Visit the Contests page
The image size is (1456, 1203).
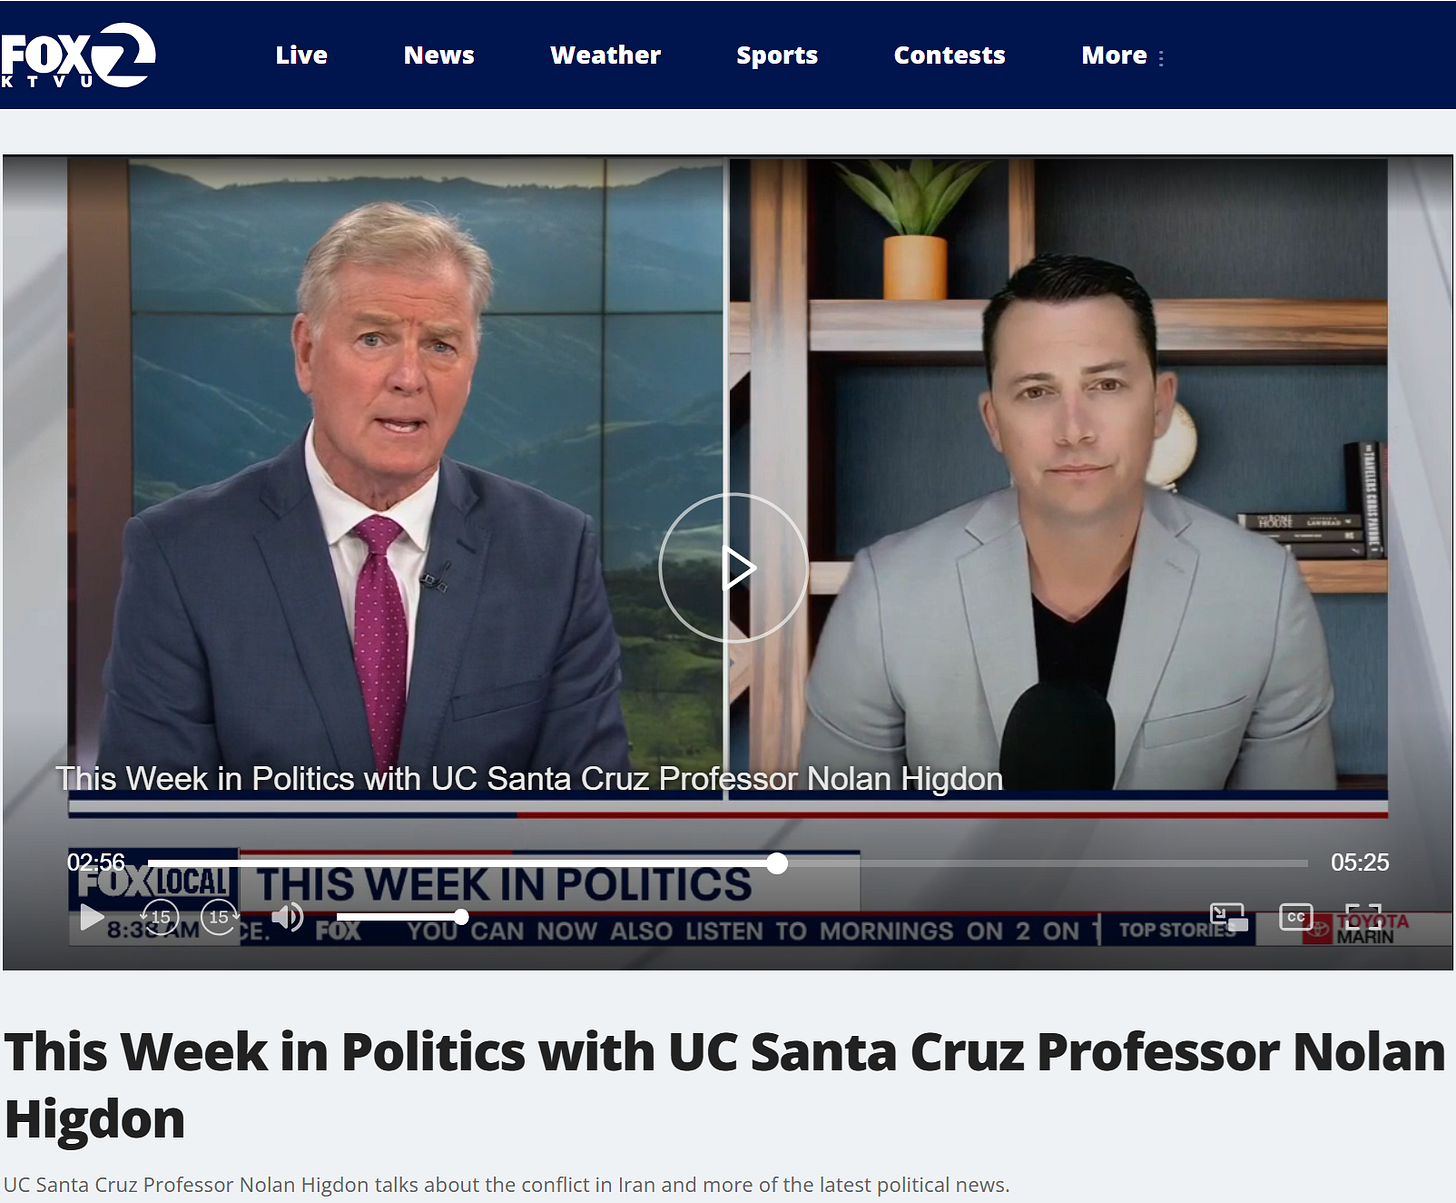949,55
